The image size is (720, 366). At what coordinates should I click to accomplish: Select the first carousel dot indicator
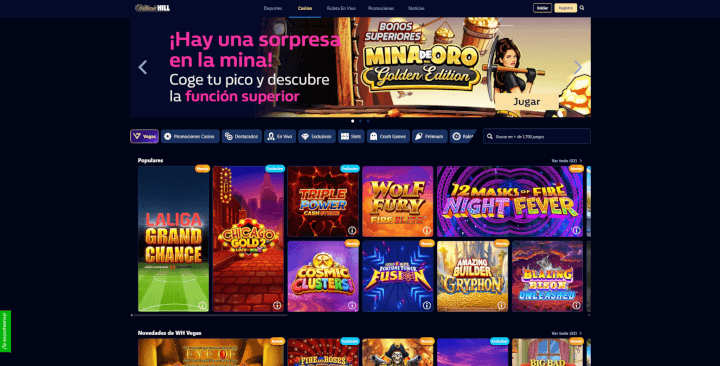click(x=353, y=121)
